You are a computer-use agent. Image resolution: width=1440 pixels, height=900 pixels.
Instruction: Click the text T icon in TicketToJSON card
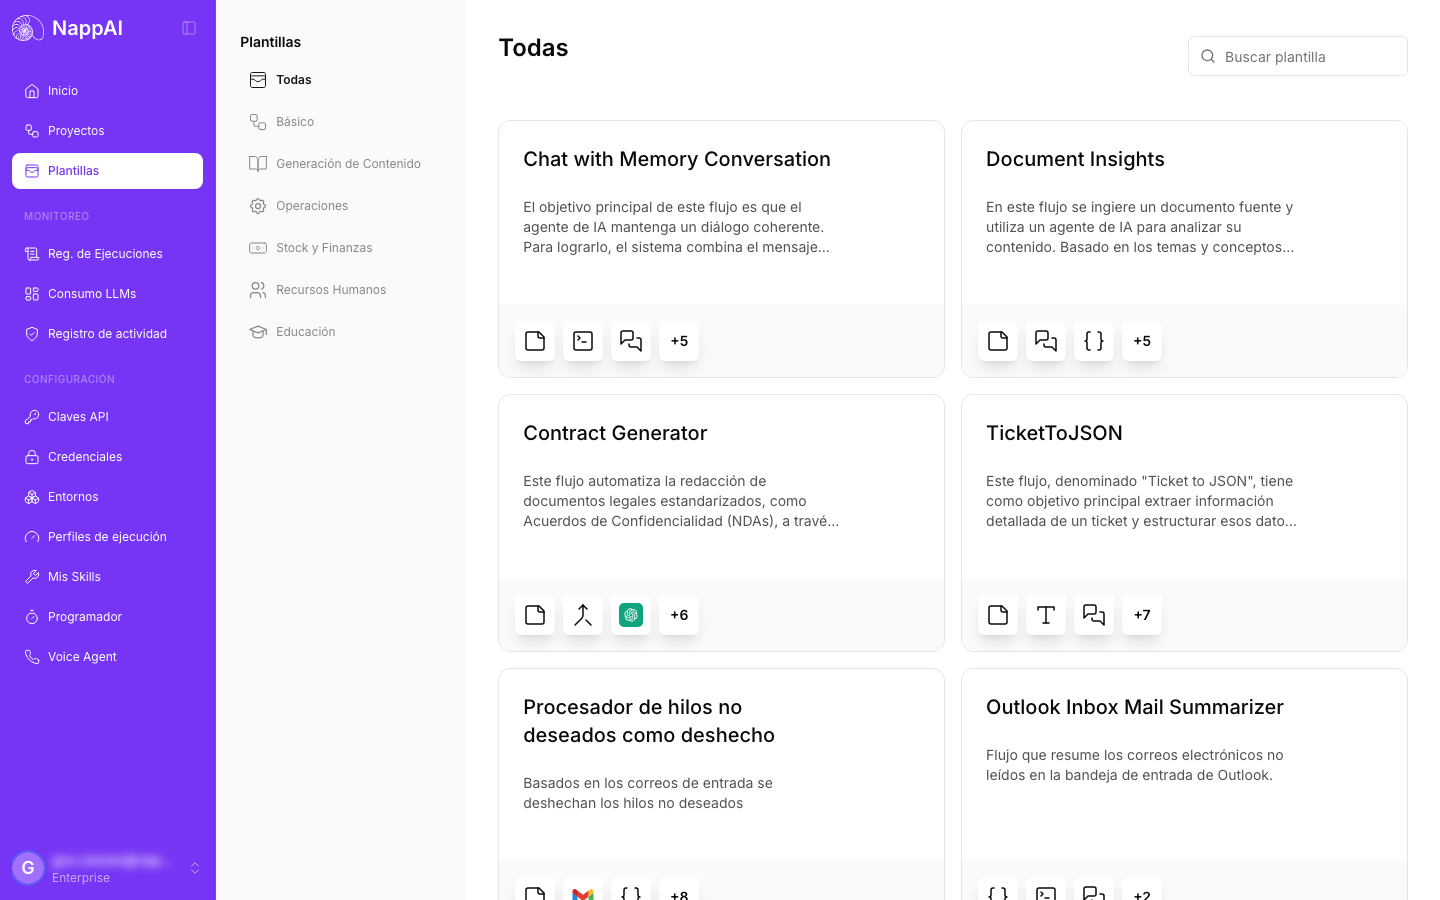(x=1046, y=615)
